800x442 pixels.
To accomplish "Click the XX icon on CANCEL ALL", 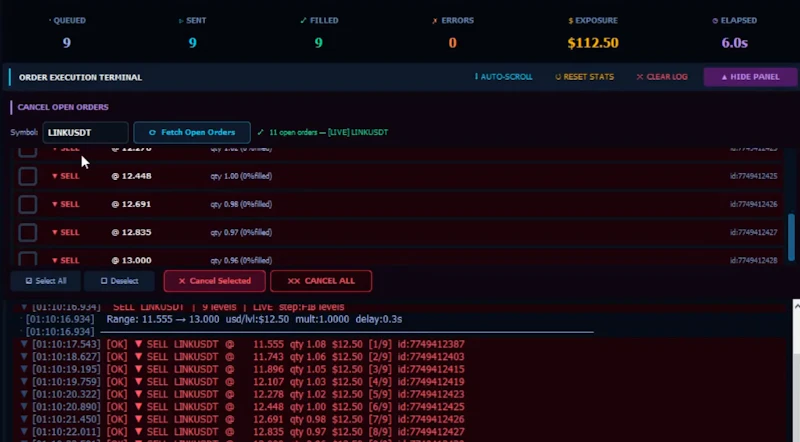I will pos(293,281).
